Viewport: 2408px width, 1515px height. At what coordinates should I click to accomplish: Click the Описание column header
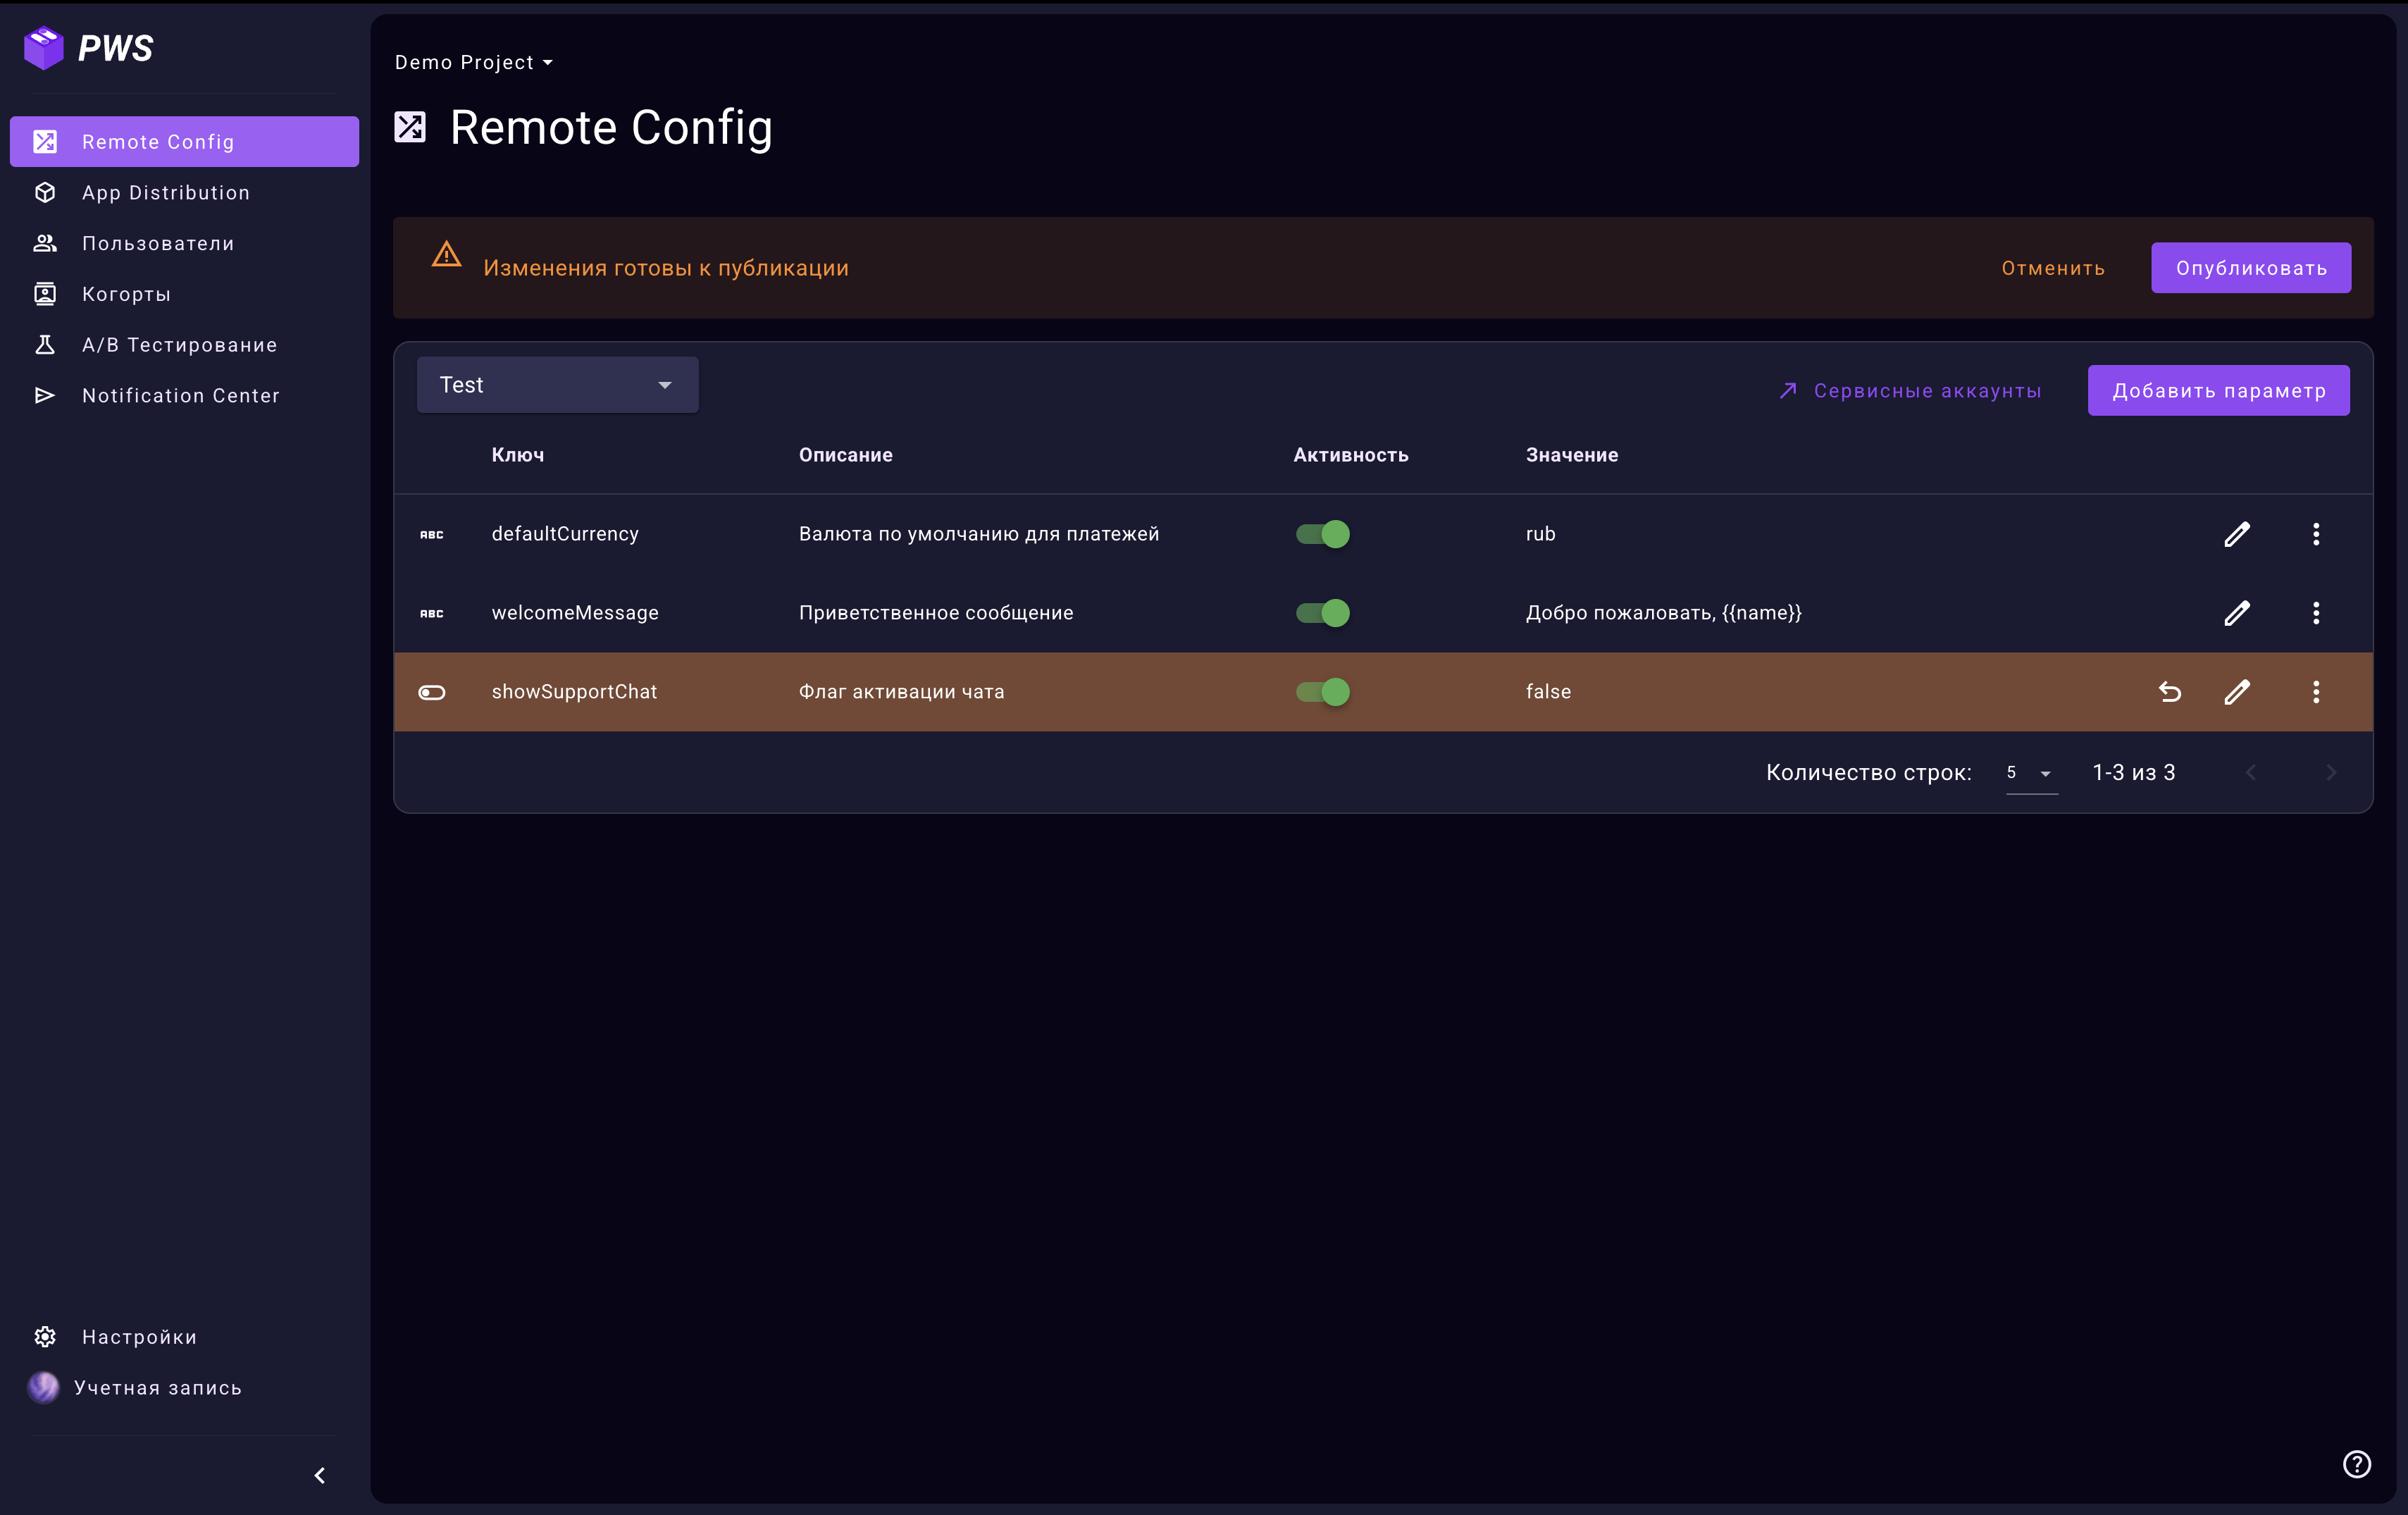coord(846,455)
